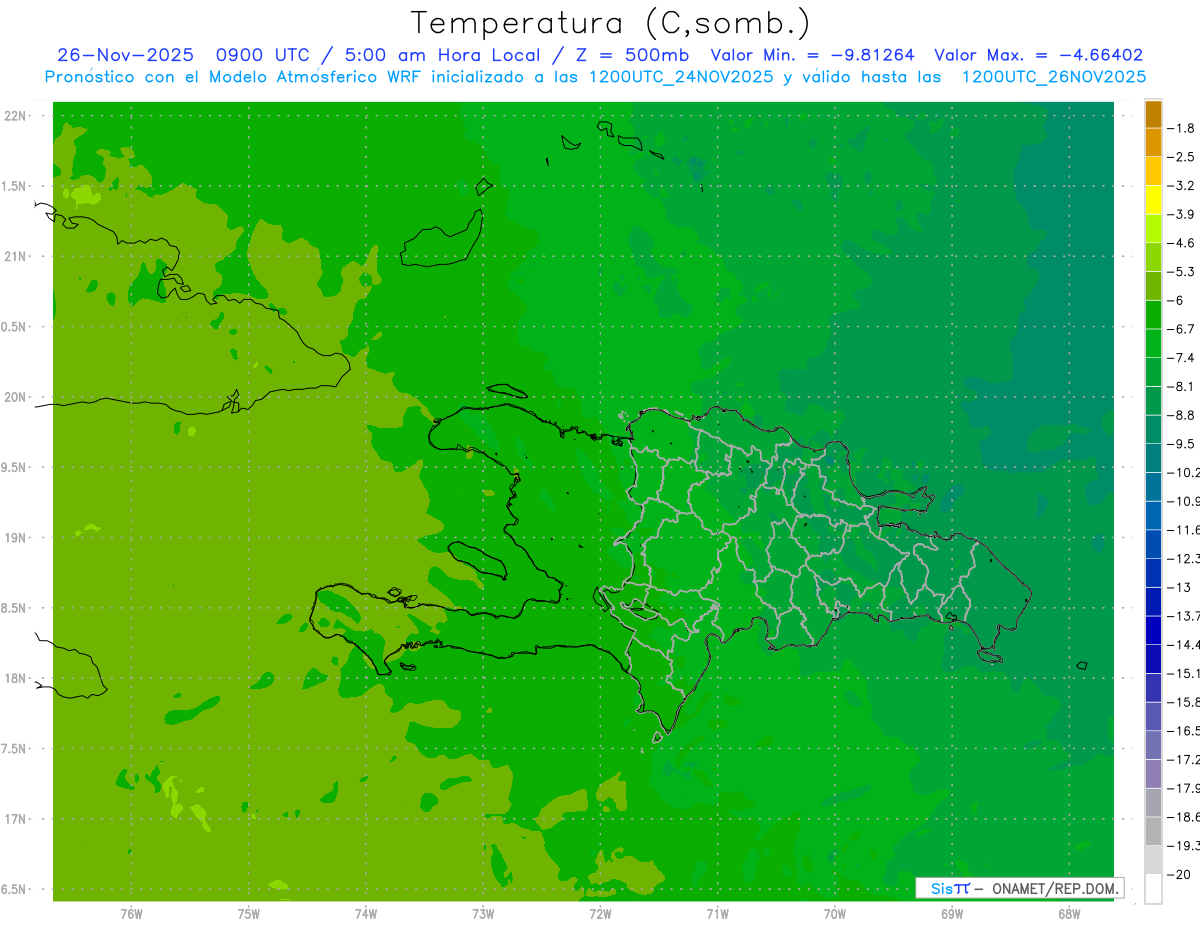Viewport: 1200px width, 927px height.
Task: Click the "75W" longitude label
Action: [x=249, y=914]
